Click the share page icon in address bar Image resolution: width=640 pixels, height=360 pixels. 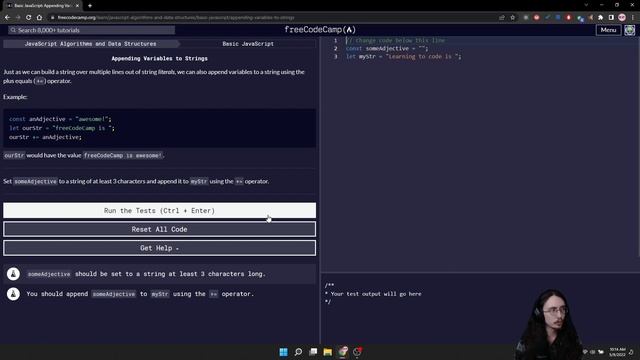coord(502,18)
